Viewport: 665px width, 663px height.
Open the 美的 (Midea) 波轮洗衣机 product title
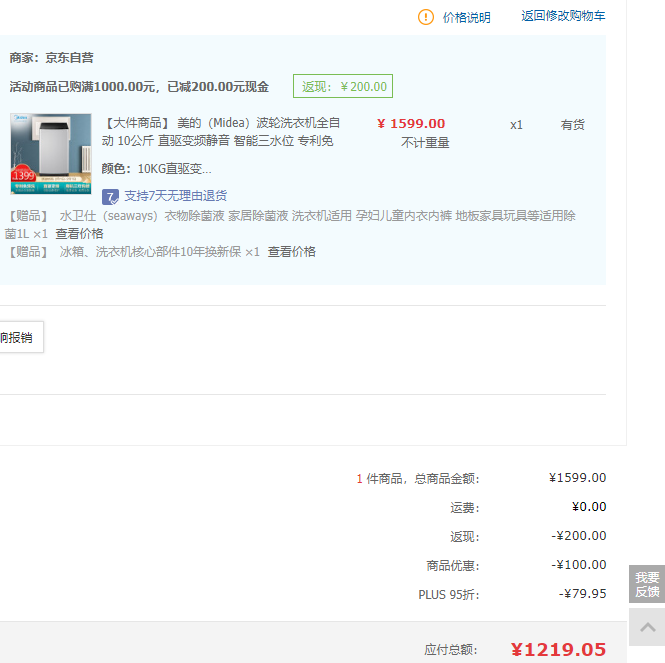[221, 131]
